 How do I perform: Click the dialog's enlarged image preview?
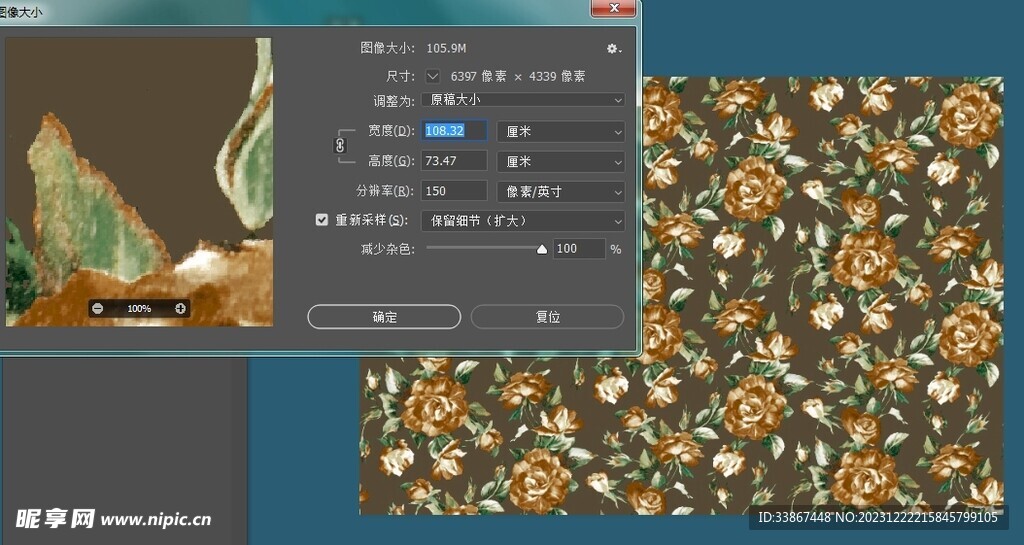click(139, 181)
